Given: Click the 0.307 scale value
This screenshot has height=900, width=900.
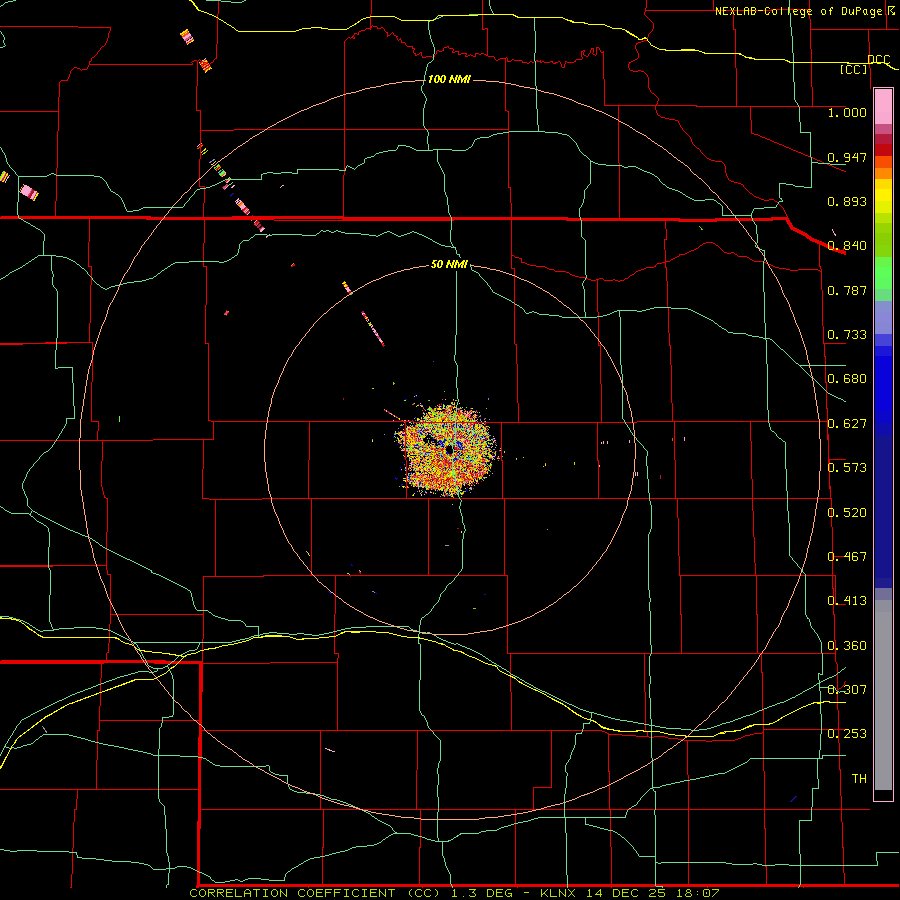Looking at the screenshot, I should point(847,689).
